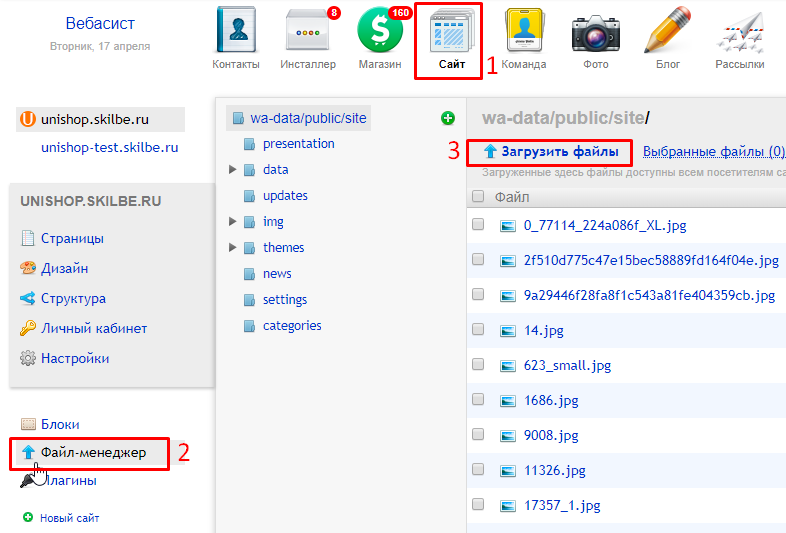Open the Команда app icon
The image size is (786, 533).
[x=524, y=33]
